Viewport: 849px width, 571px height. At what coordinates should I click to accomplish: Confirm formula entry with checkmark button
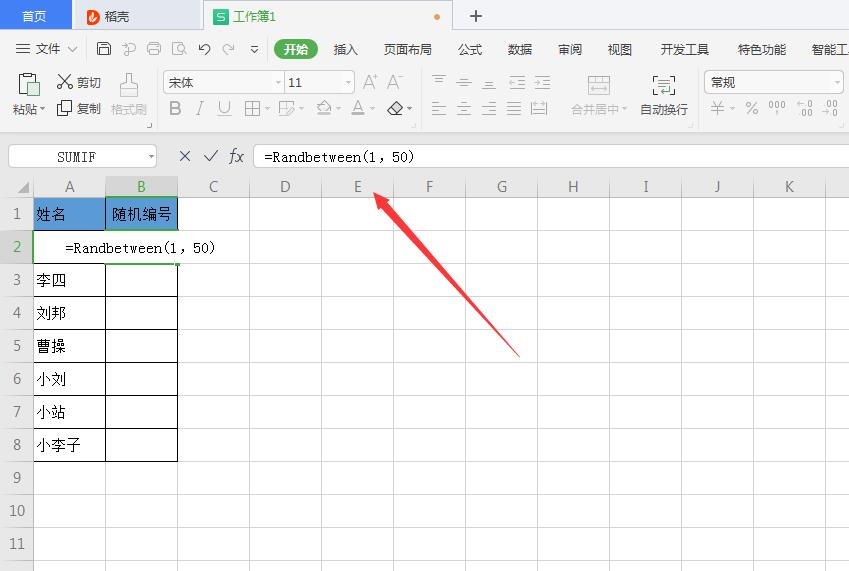click(211, 156)
